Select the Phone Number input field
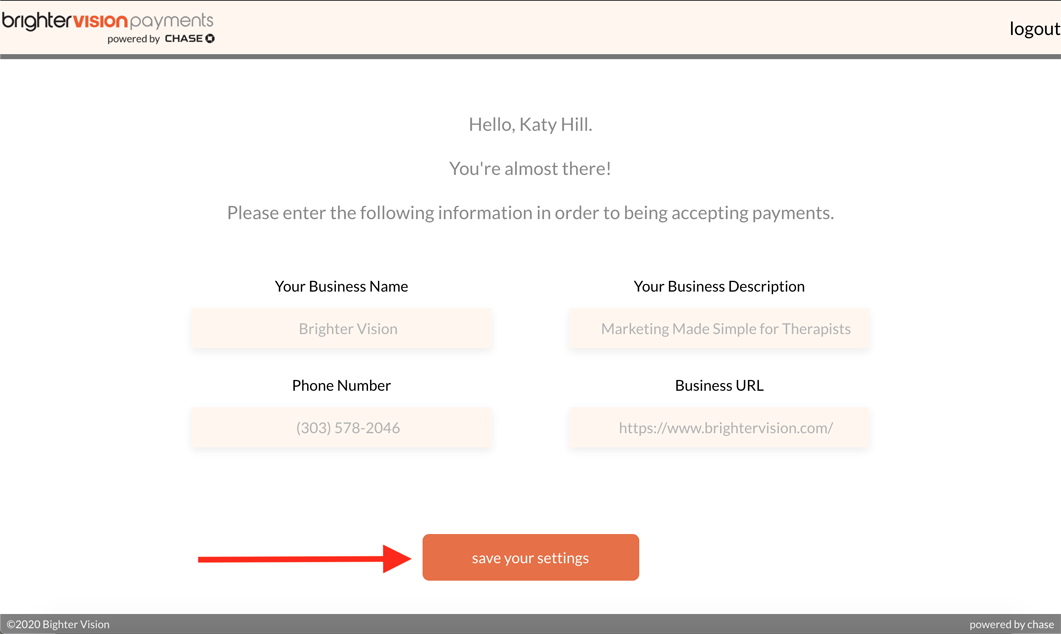 [x=341, y=428]
